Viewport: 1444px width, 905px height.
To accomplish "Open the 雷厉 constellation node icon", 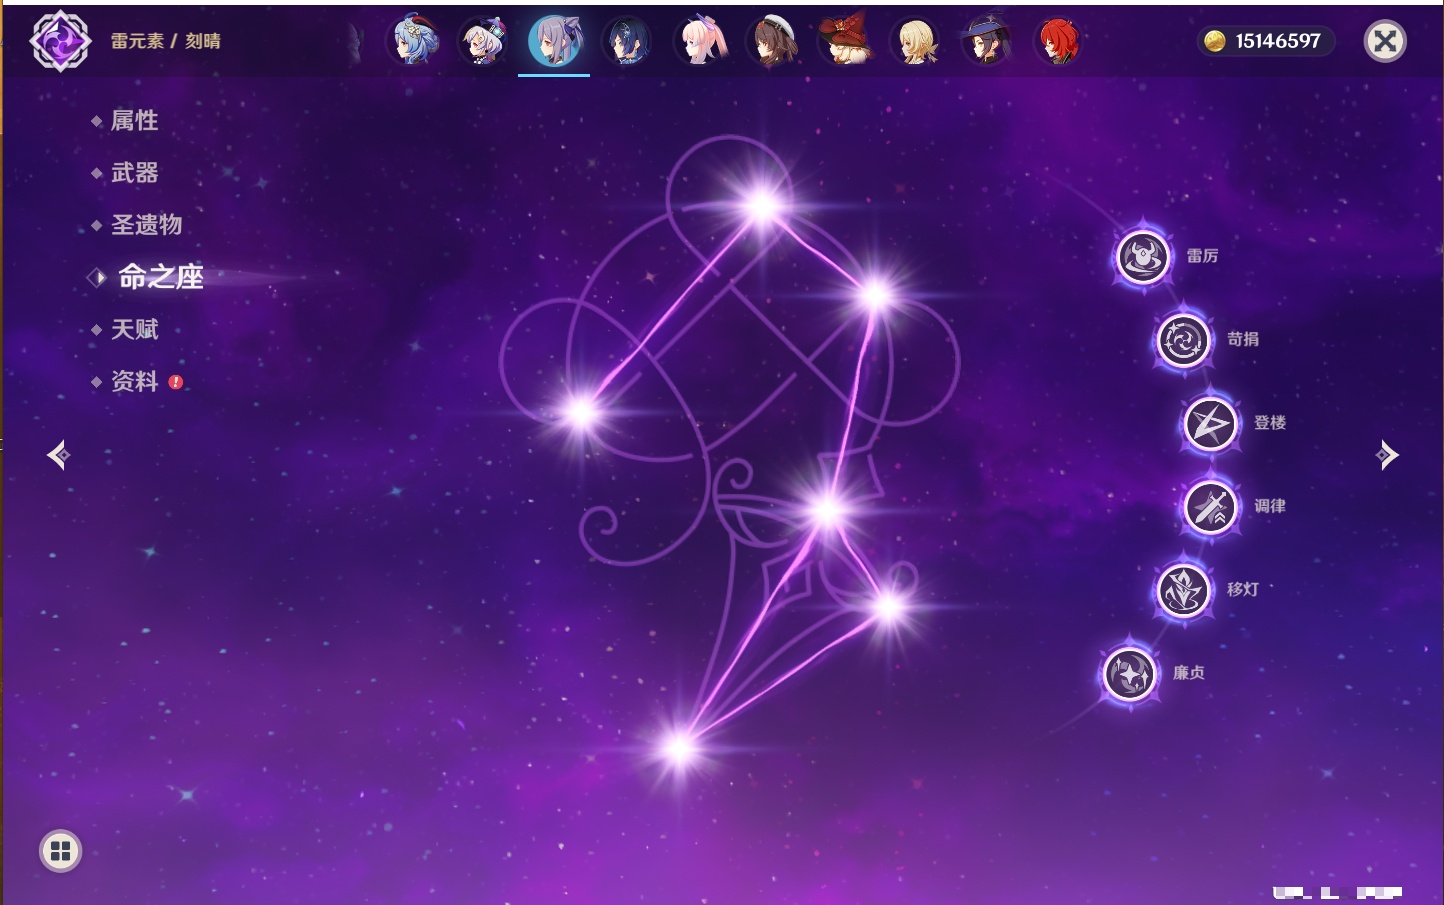I will coord(1143,257).
